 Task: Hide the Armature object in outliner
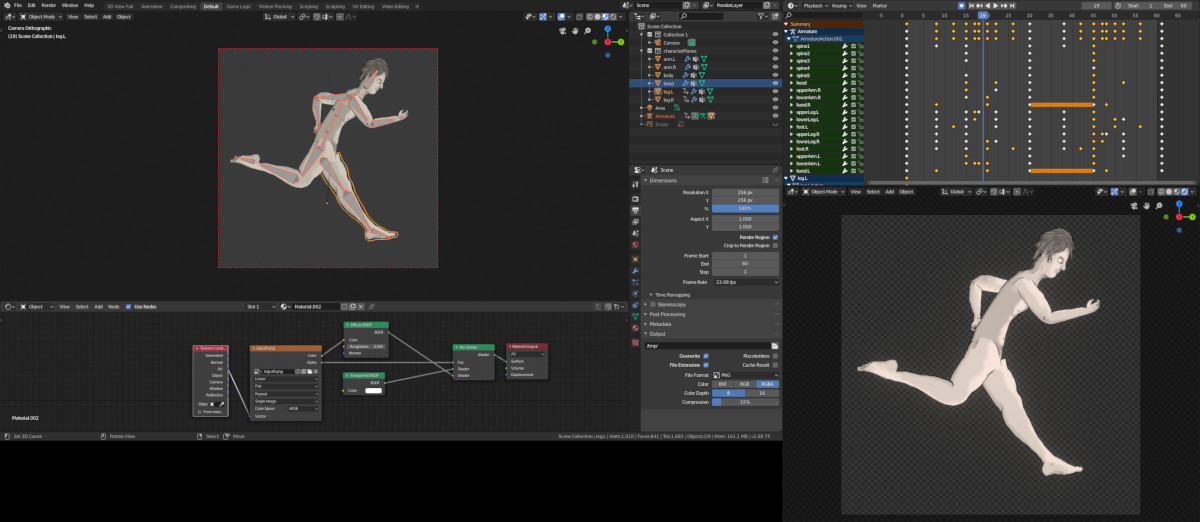coord(775,116)
